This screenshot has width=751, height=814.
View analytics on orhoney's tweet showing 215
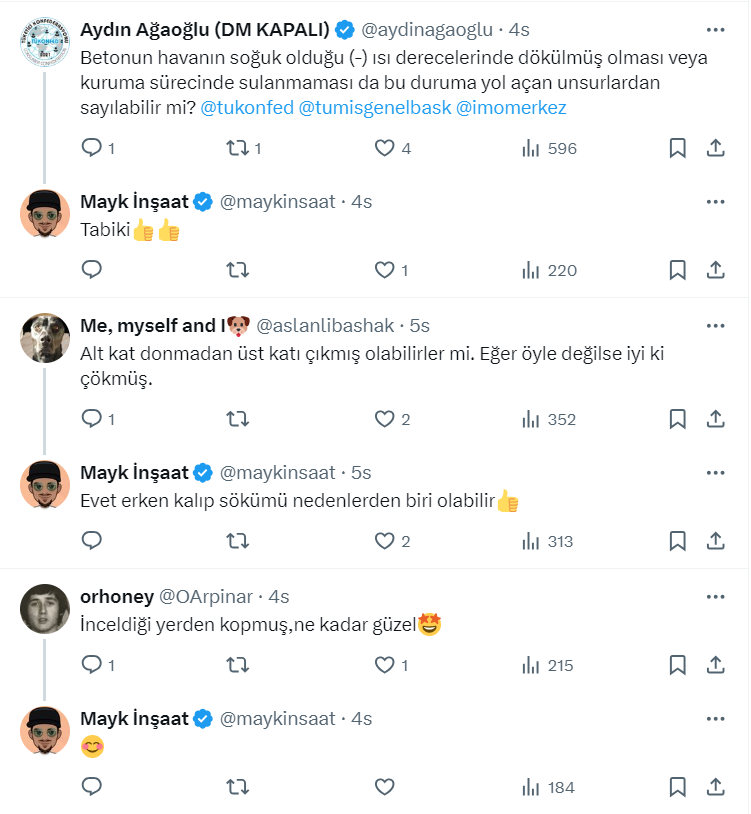[x=549, y=665]
